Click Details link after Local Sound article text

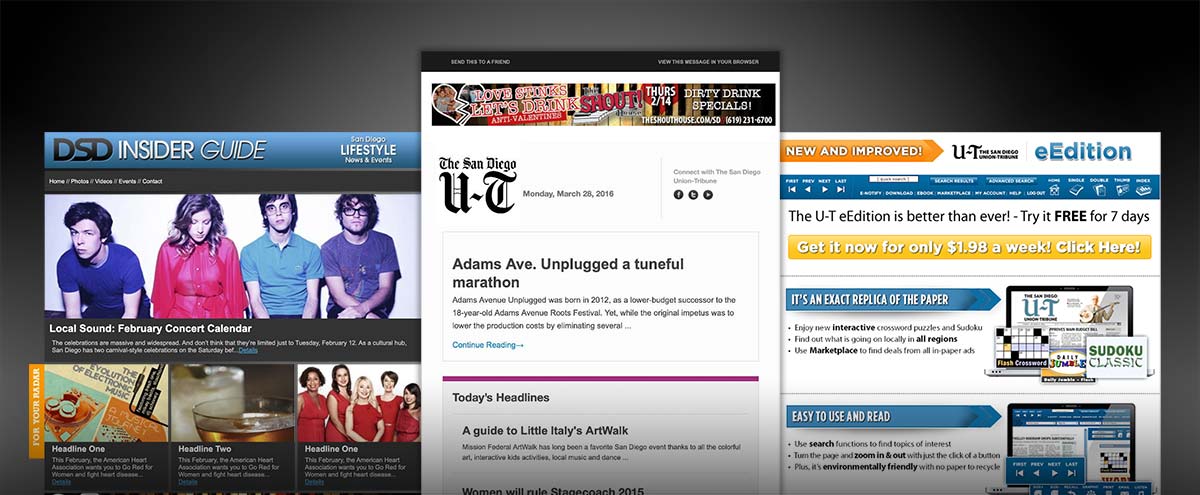pos(248,350)
